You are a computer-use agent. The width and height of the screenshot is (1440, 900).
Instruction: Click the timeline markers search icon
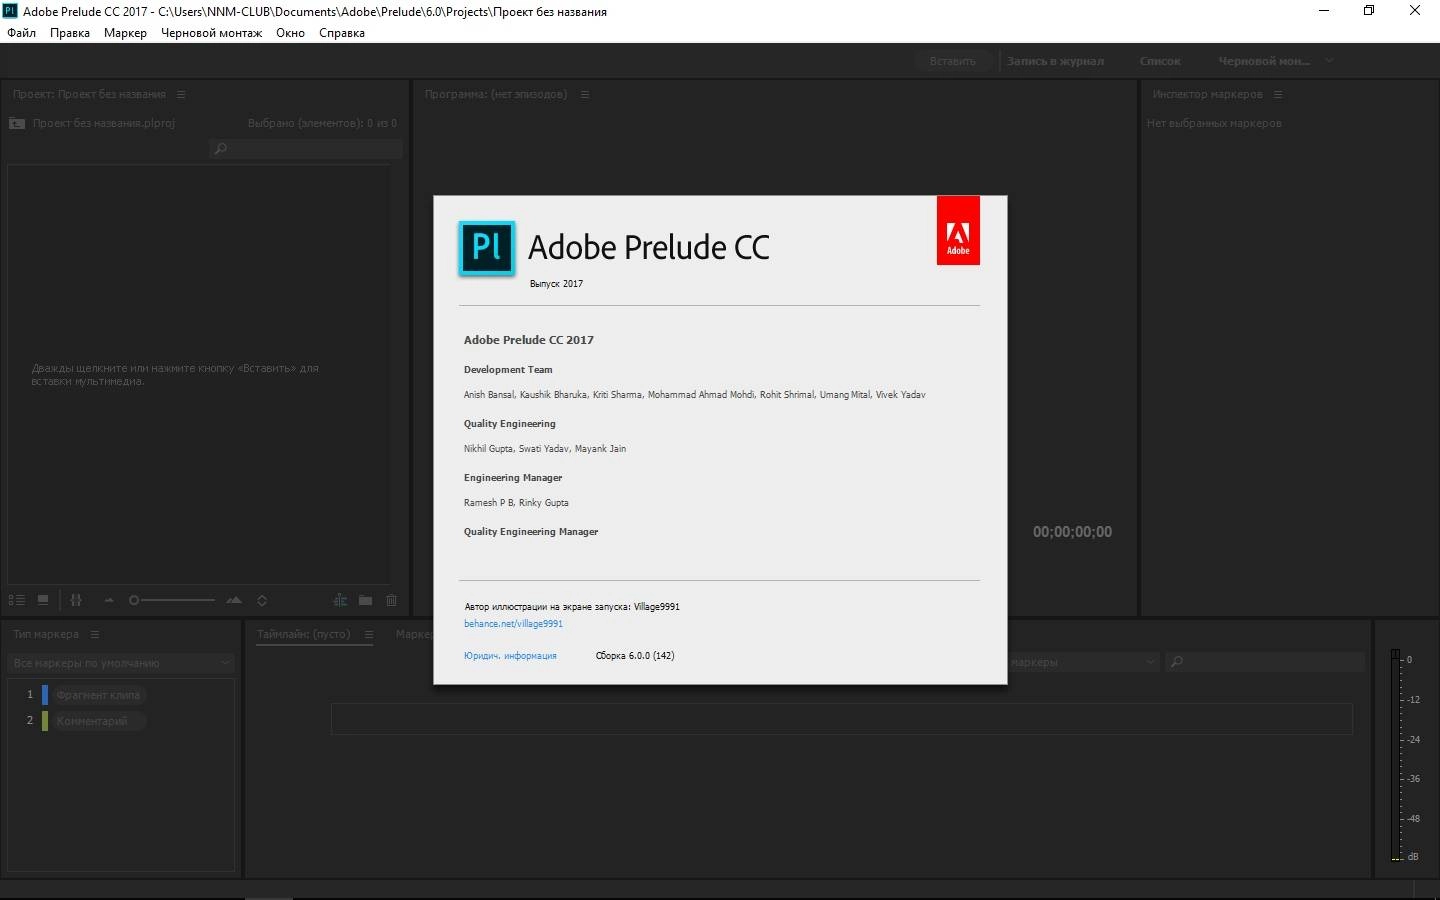(1177, 662)
